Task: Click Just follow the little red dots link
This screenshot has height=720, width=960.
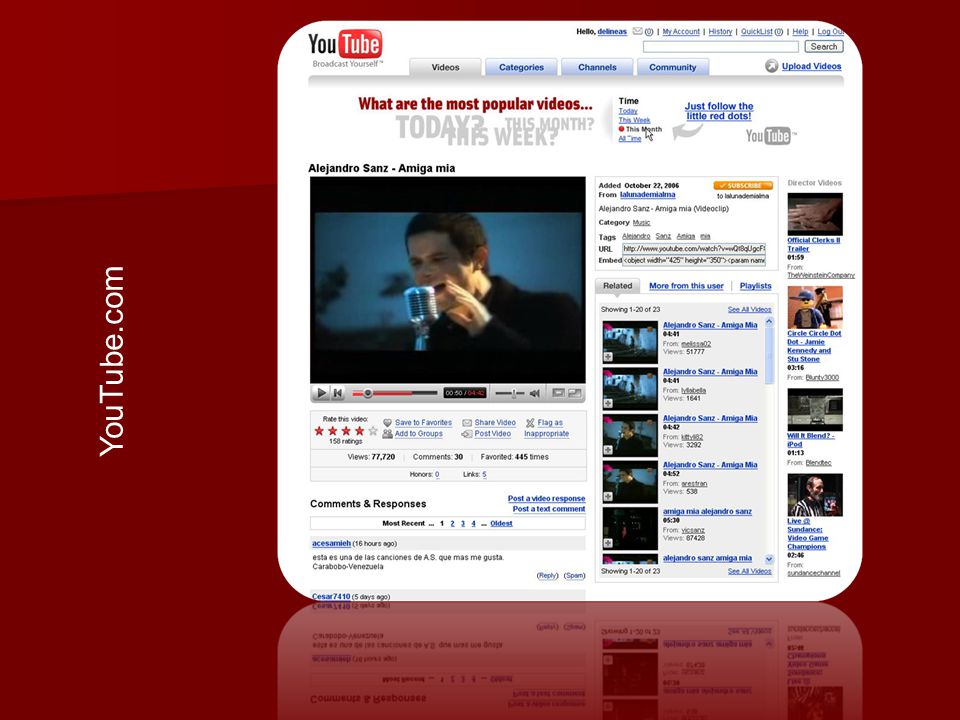Action: (x=719, y=111)
